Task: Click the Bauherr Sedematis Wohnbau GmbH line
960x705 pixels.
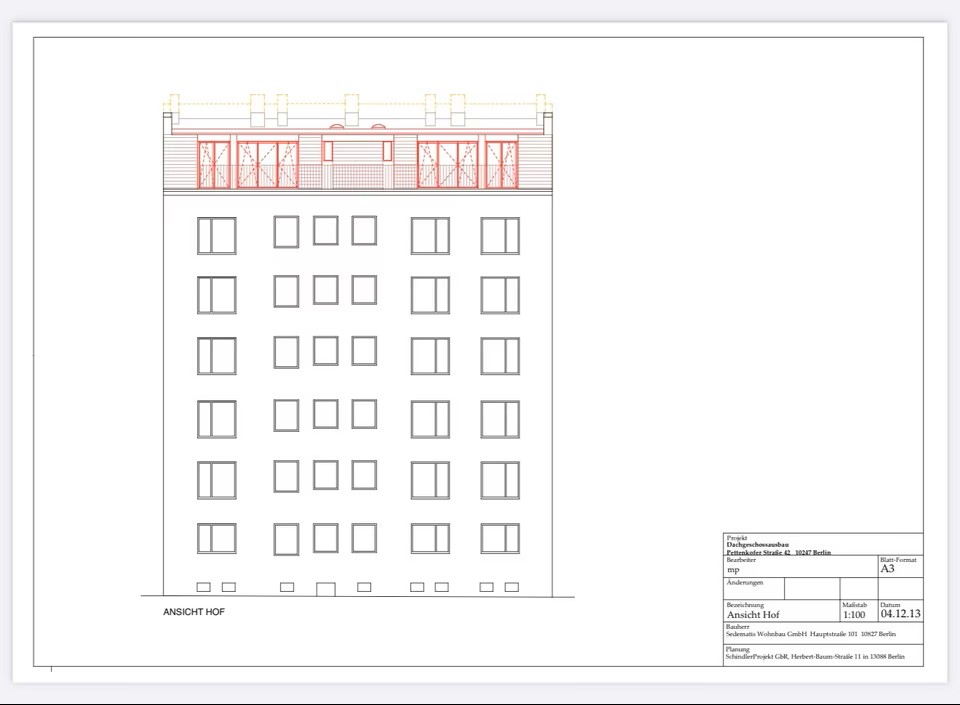Action: [x=810, y=635]
